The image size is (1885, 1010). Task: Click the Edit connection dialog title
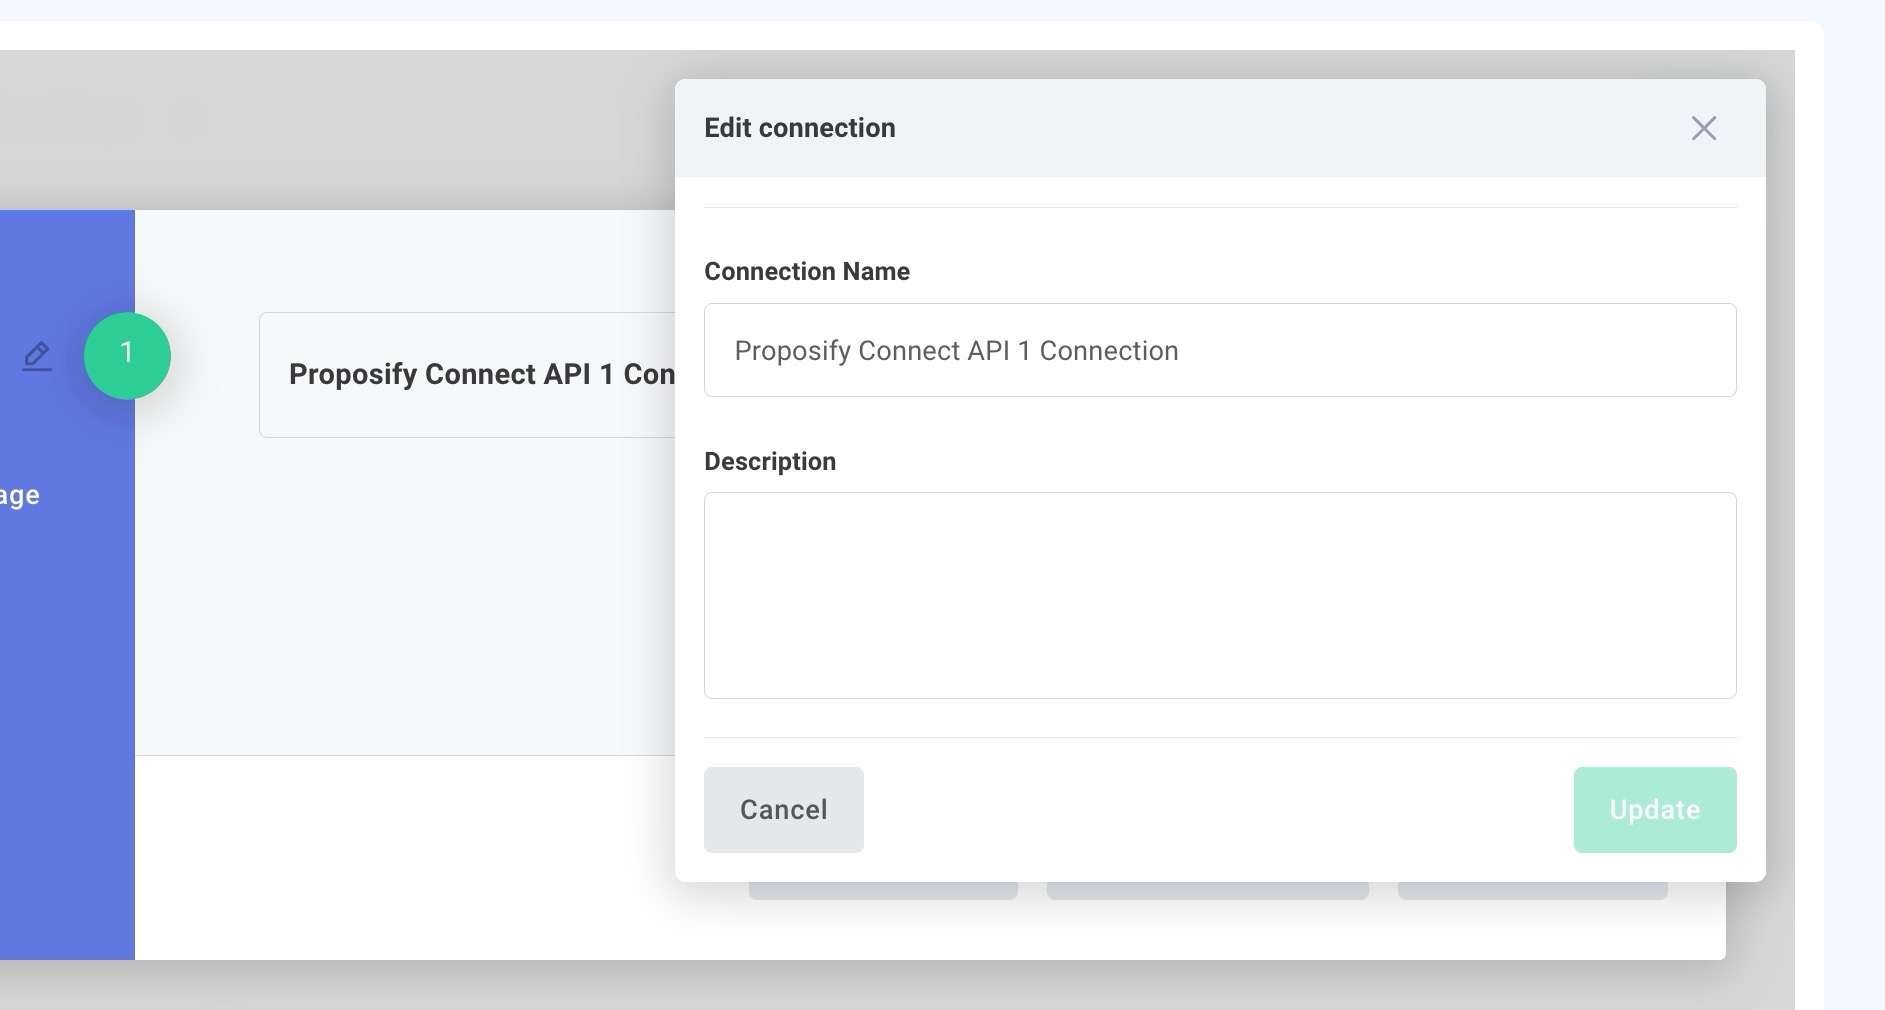[800, 128]
